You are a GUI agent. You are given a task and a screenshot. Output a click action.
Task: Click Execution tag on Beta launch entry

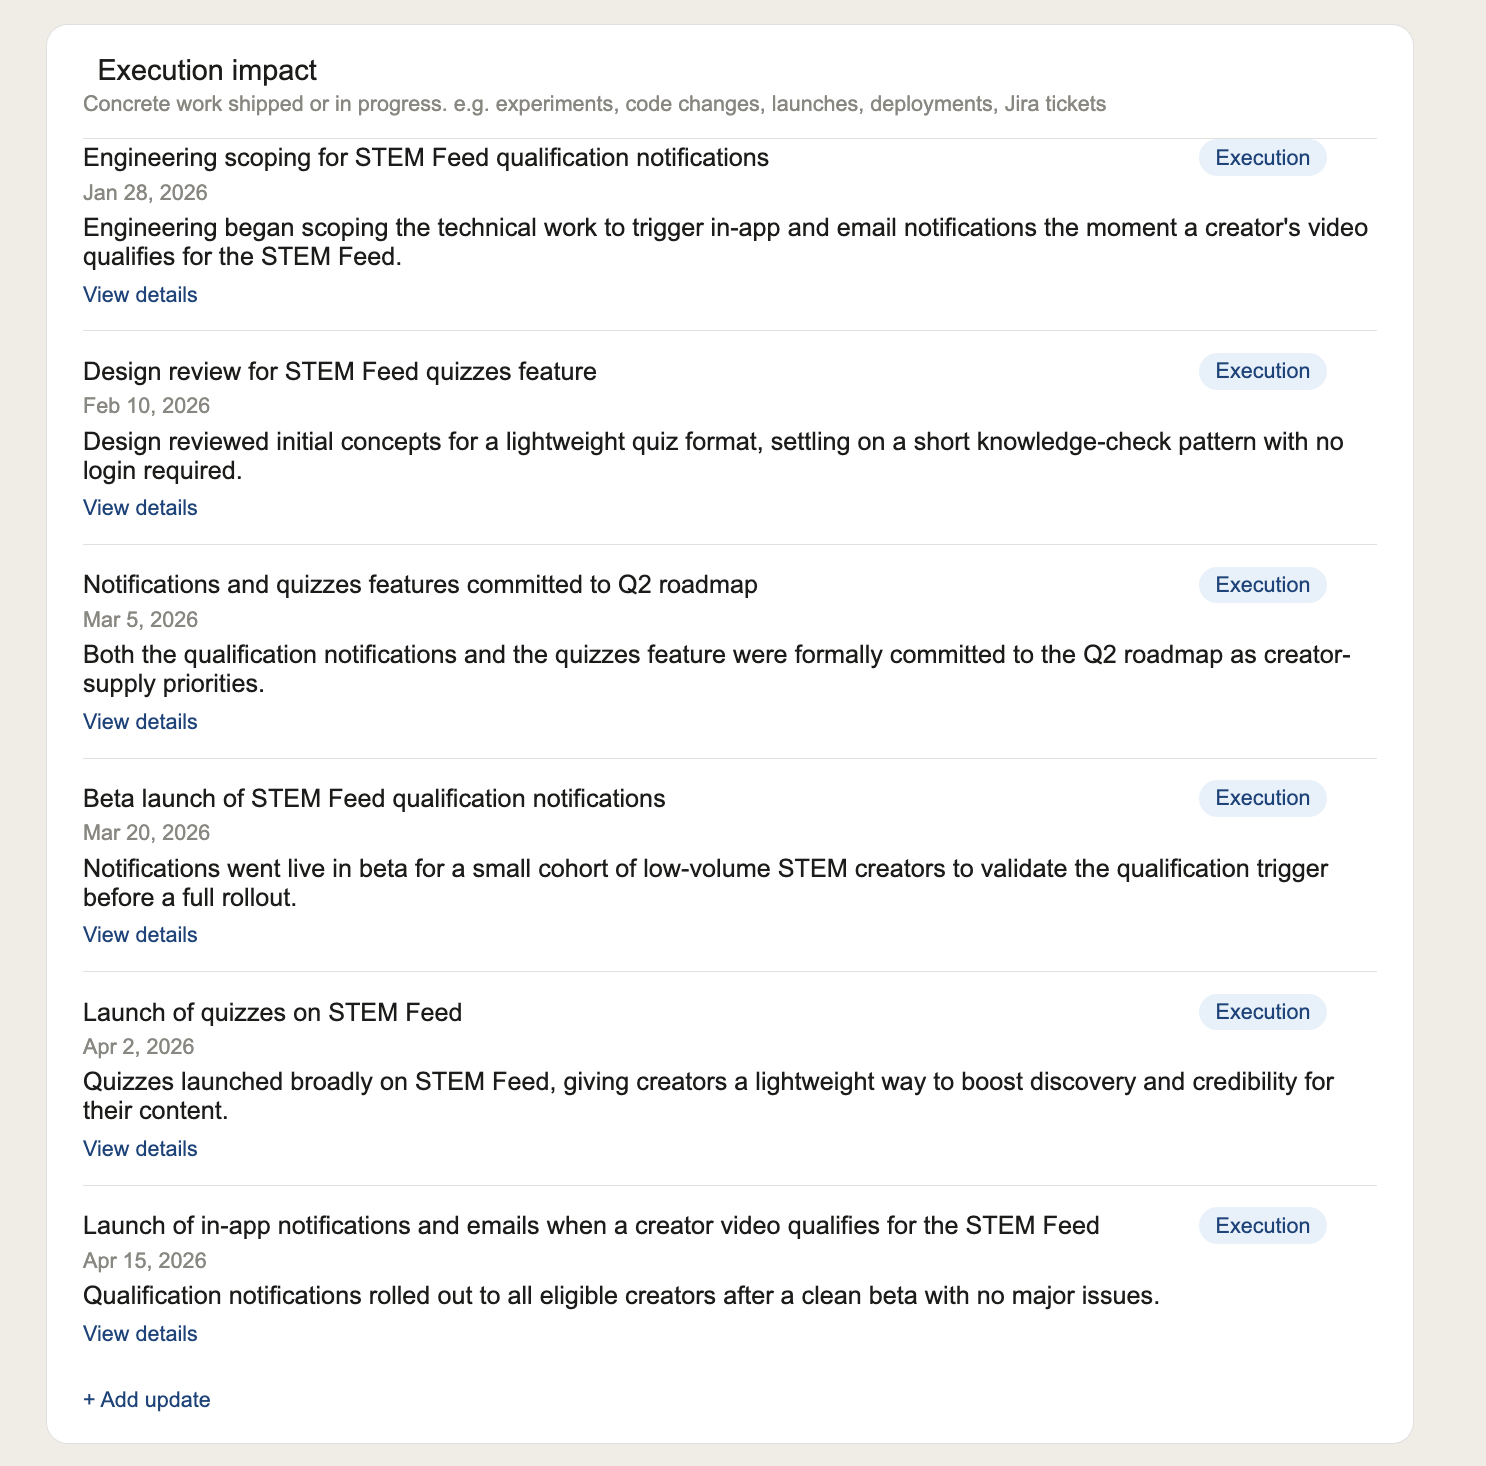pos(1262,798)
